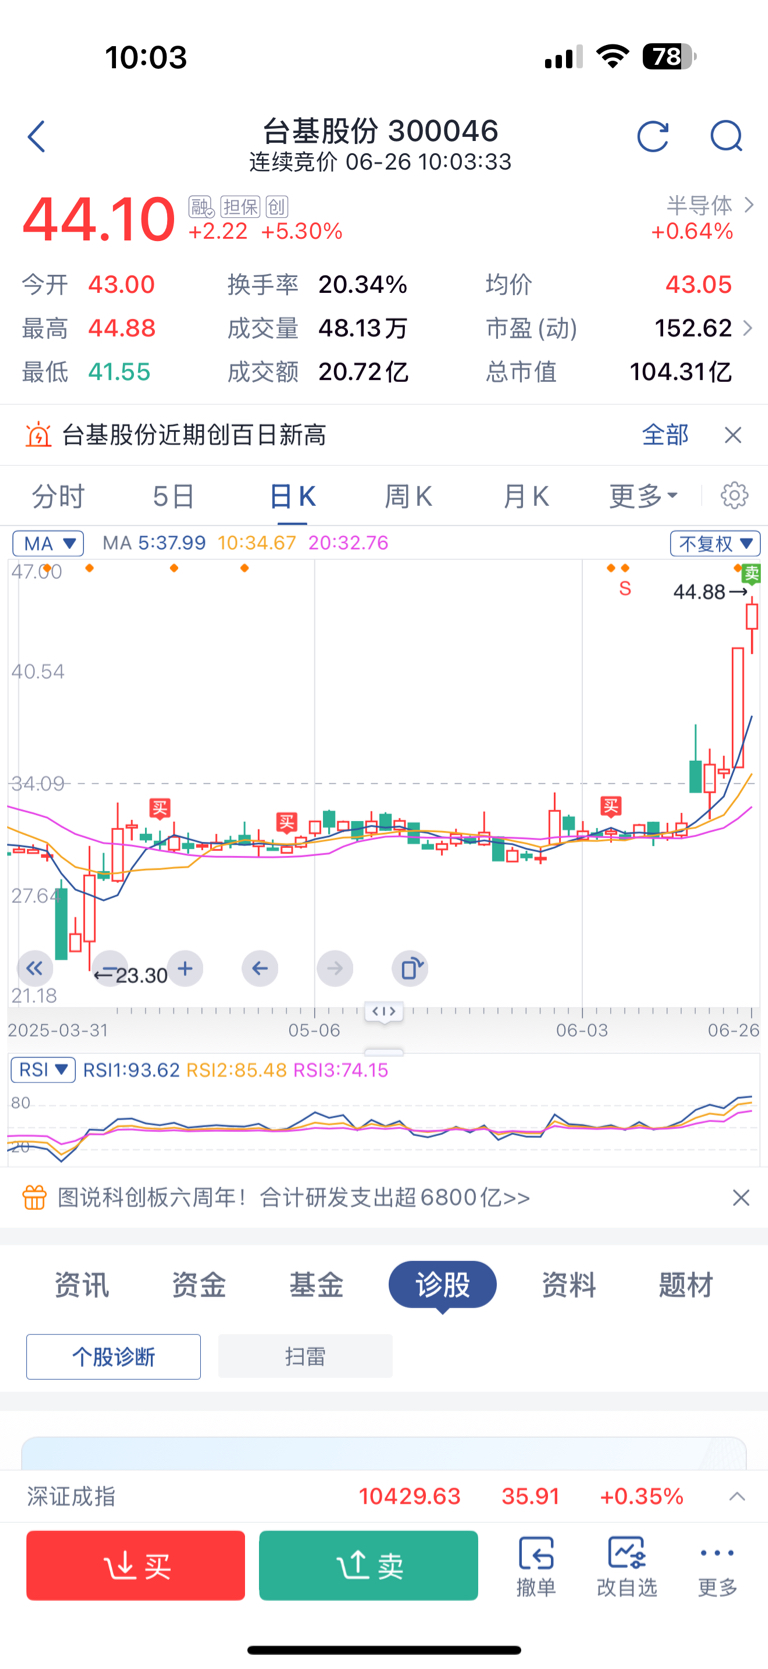768x1669 pixels.
Task: Select the 扫雷 toggle option
Action: click(305, 1356)
